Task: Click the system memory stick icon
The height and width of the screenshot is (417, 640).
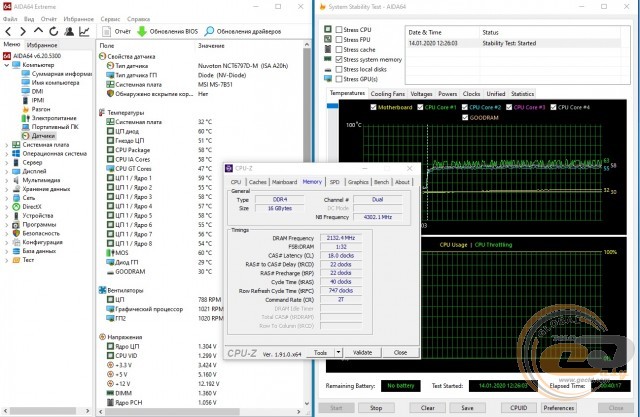Action: coord(328,59)
